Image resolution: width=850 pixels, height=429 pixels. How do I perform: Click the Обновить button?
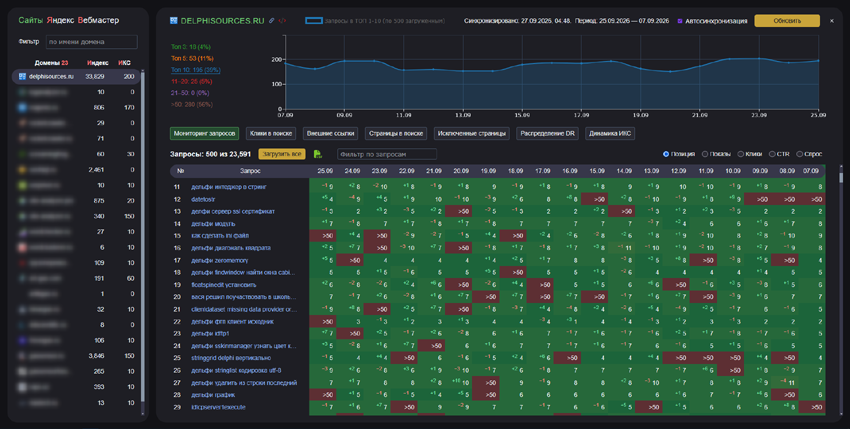pyautogui.click(x=787, y=21)
